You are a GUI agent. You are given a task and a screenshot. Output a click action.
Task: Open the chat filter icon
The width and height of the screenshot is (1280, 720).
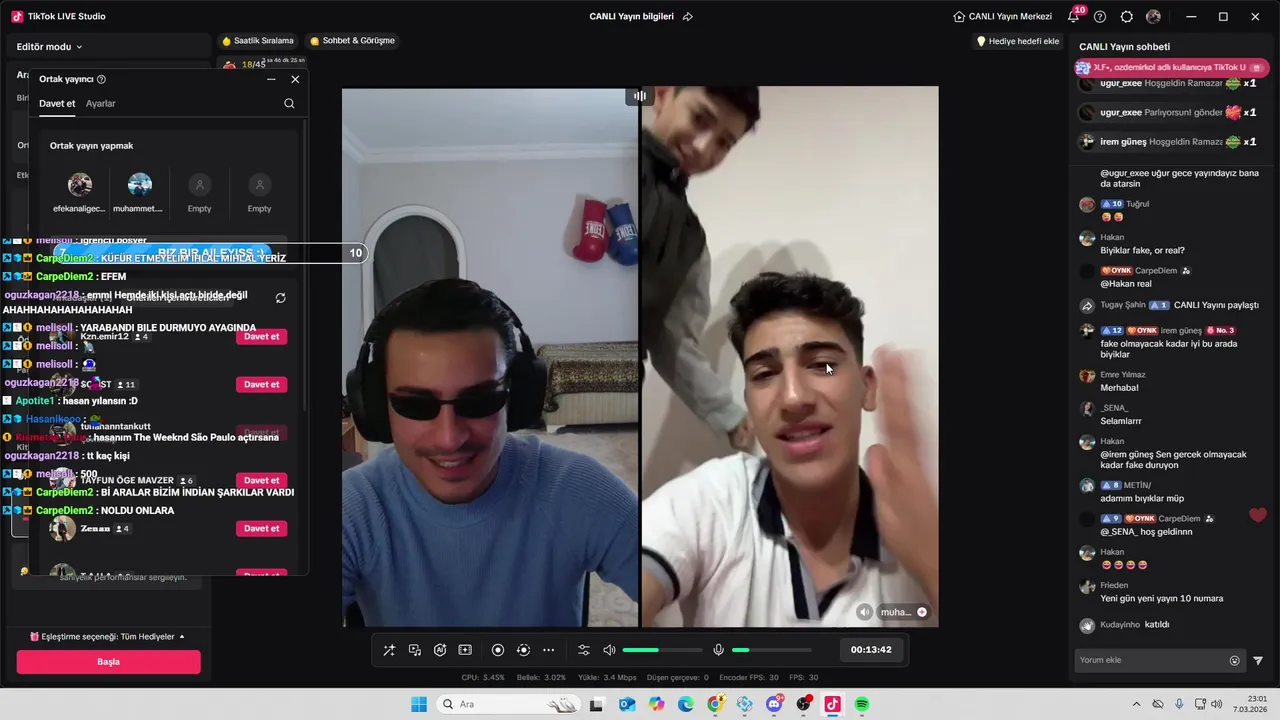pyautogui.click(x=1258, y=660)
